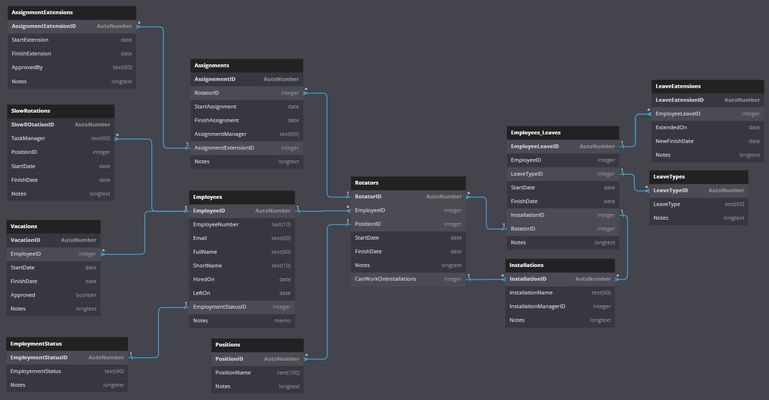The height and width of the screenshot is (400, 769).
Task: Click the StartAssignment field row
Action: click(247, 106)
